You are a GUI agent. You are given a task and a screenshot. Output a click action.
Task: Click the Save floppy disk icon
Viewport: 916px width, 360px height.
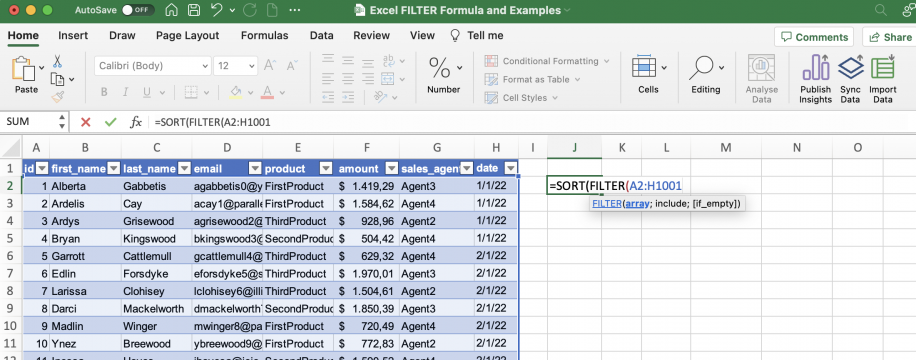pyautogui.click(x=194, y=10)
